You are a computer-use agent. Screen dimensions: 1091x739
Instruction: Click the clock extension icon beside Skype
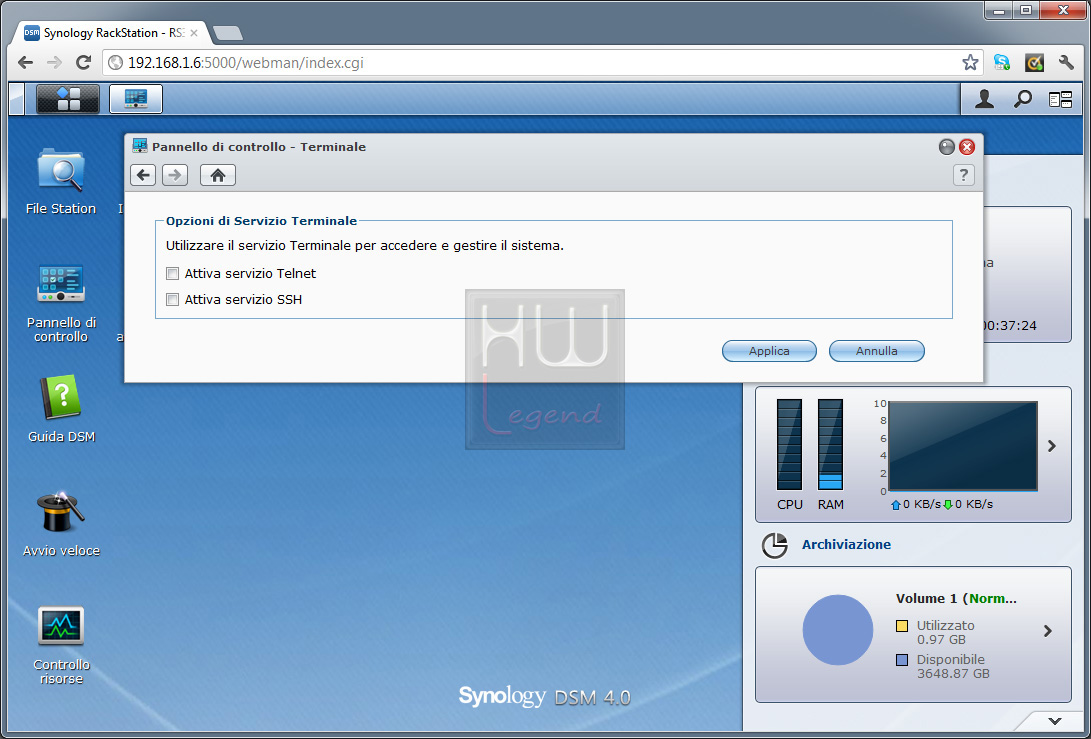[x=1034, y=63]
